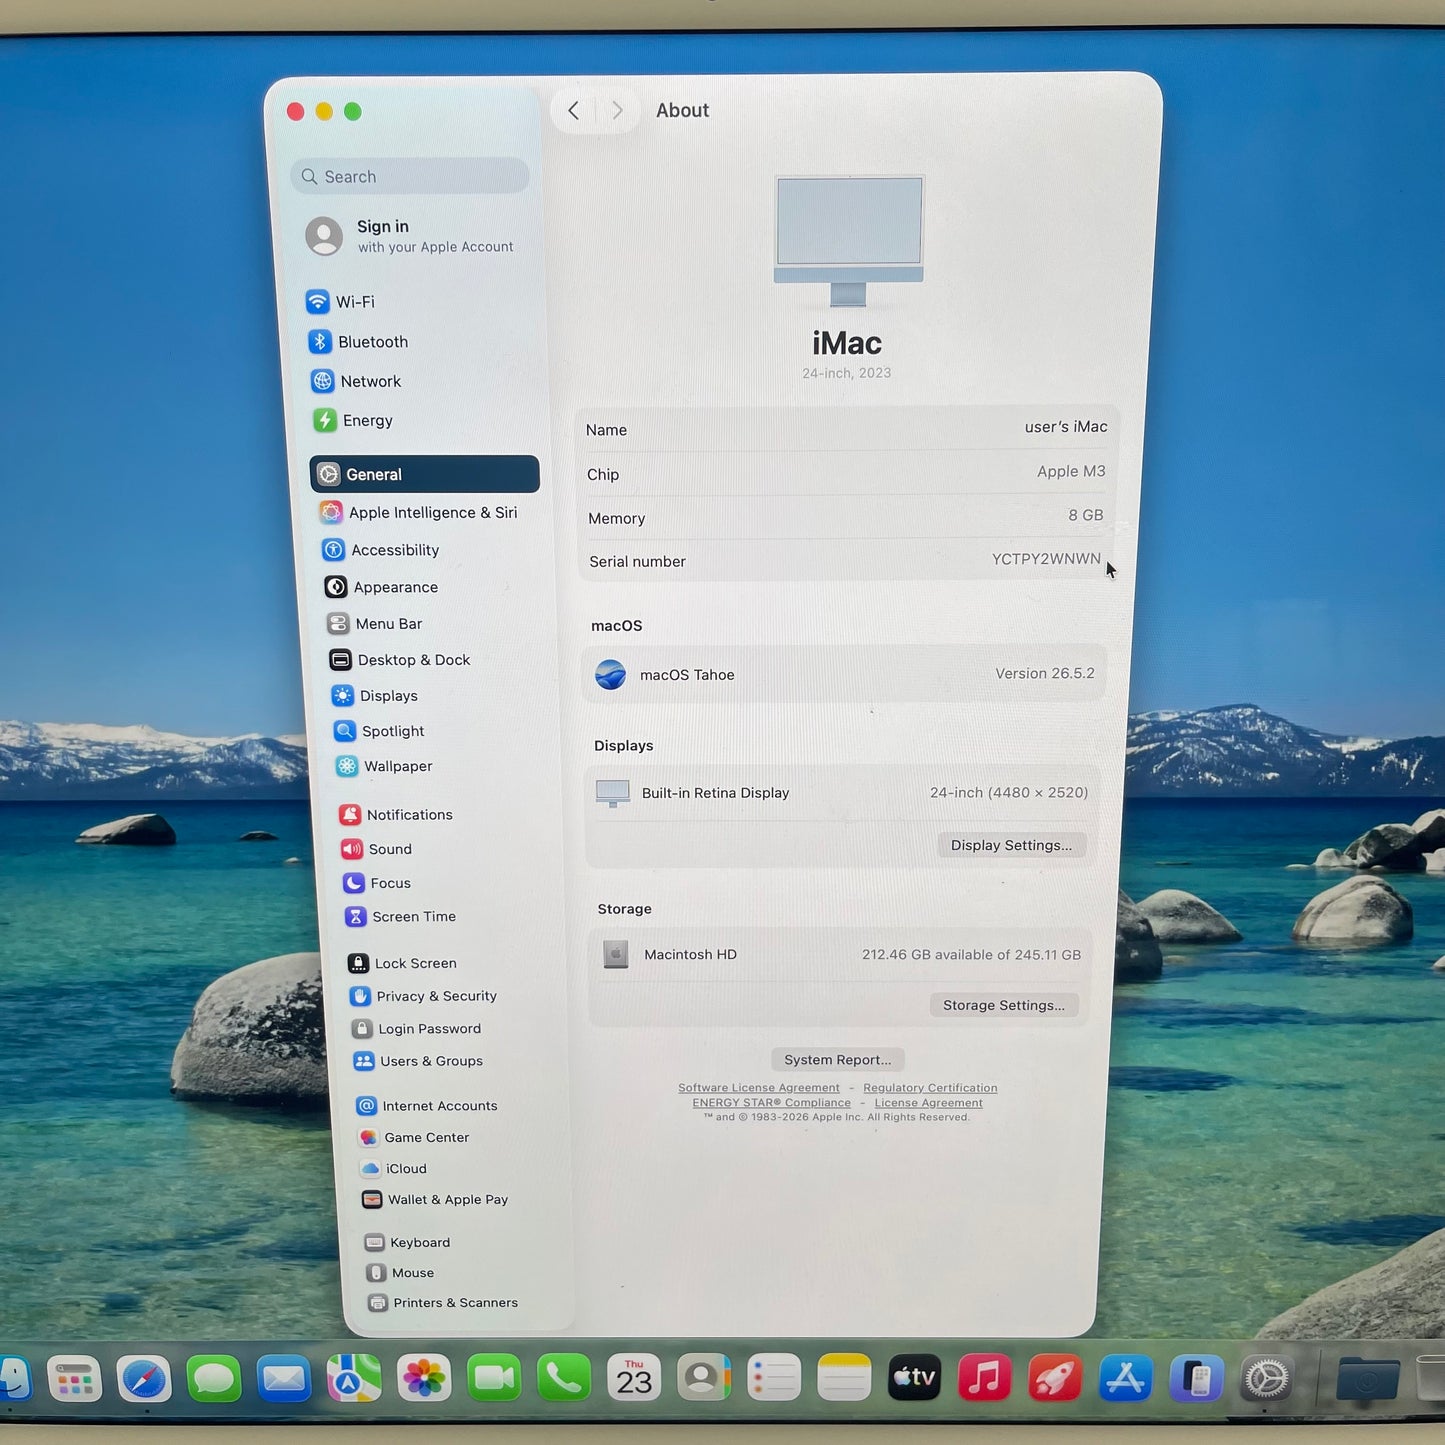
Task: Open Safari from the Dock
Action: click(x=144, y=1380)
